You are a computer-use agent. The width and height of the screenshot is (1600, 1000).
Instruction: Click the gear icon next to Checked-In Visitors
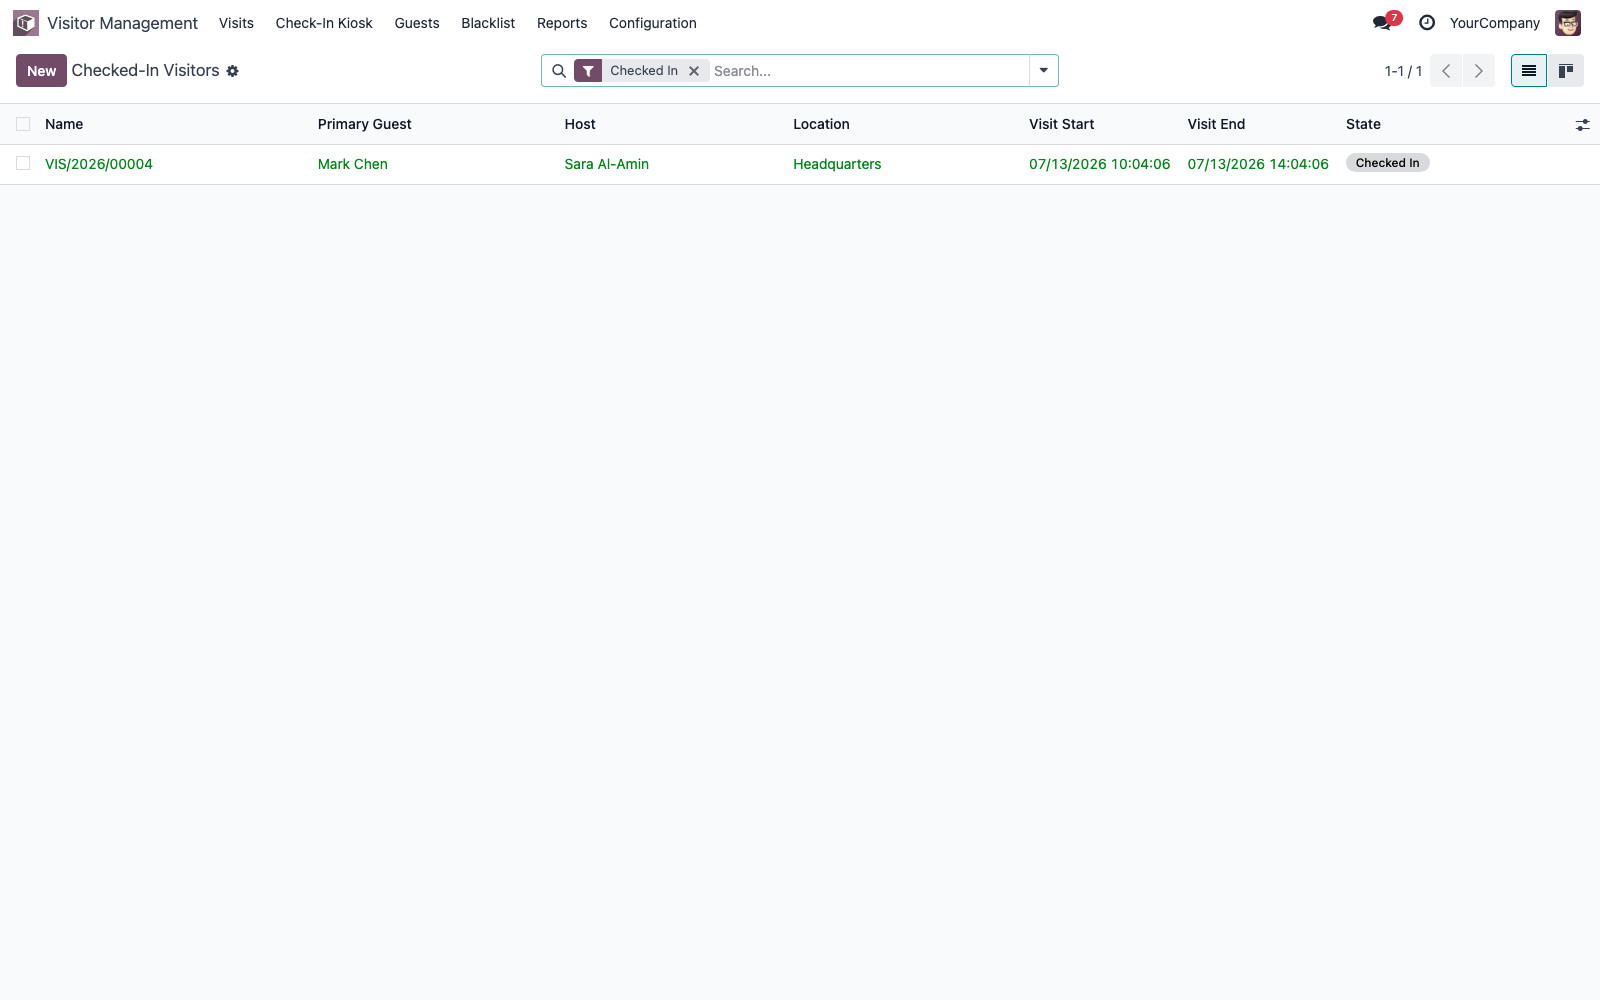233,71
